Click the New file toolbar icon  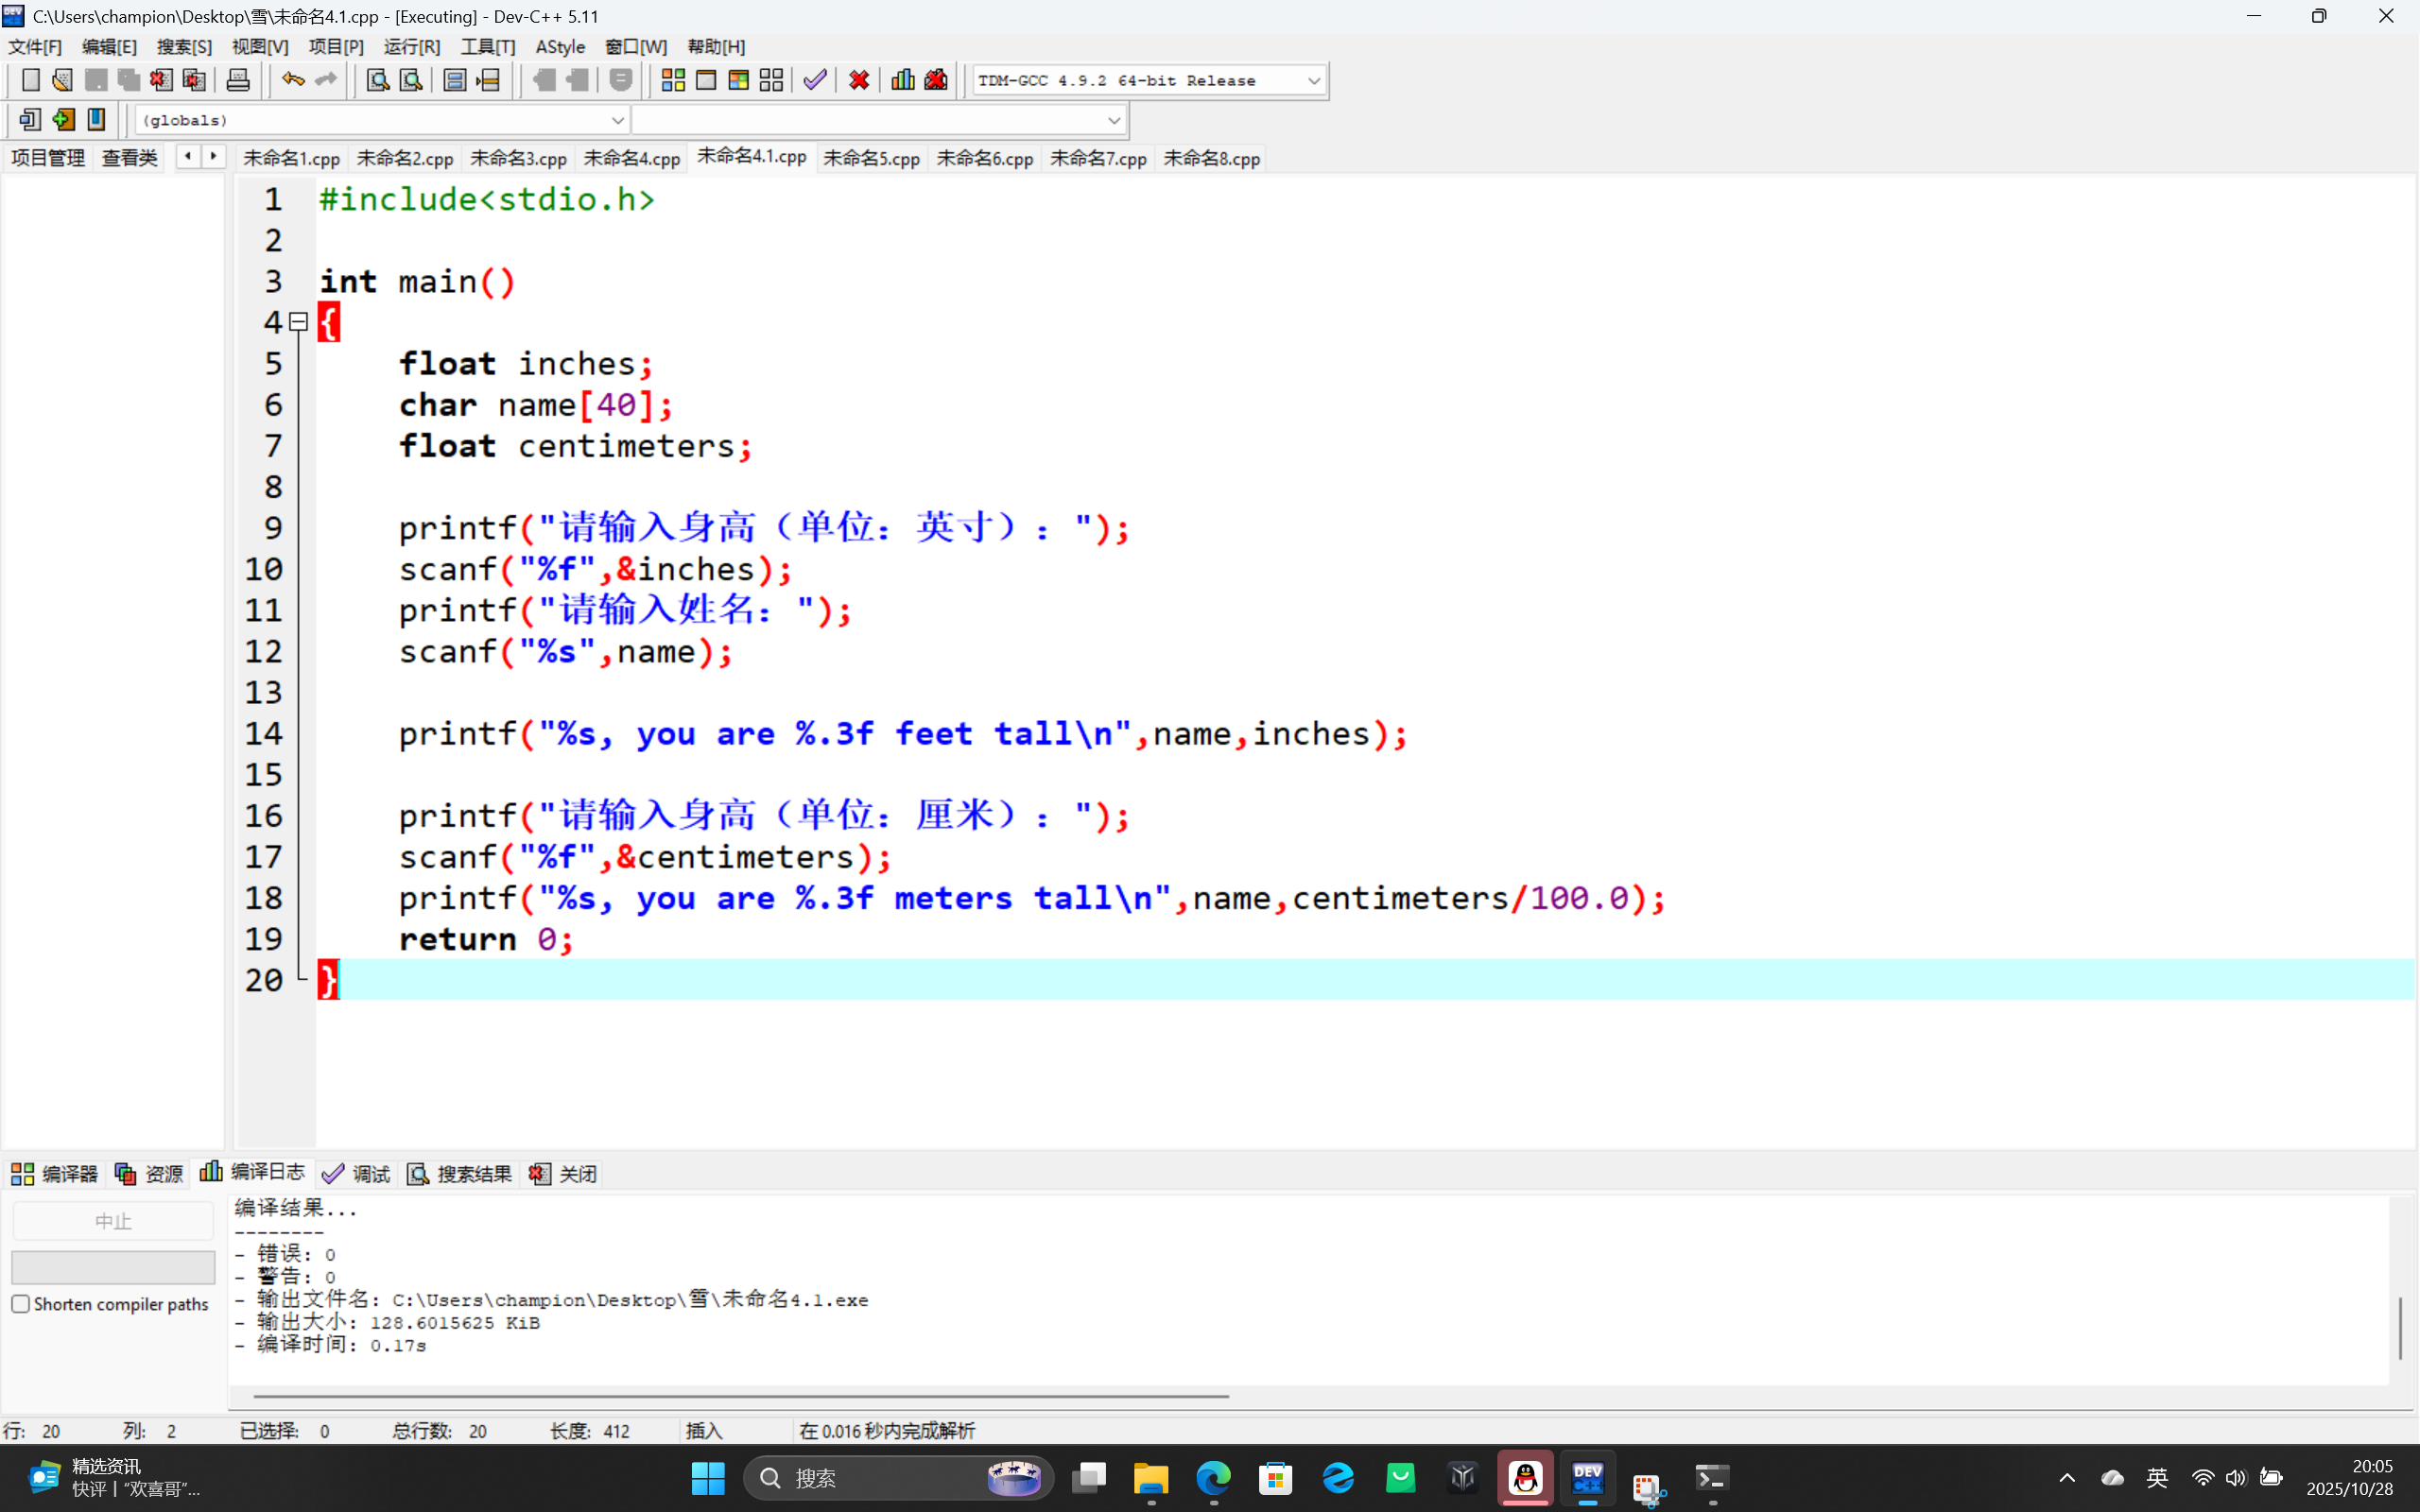[30, 80]
